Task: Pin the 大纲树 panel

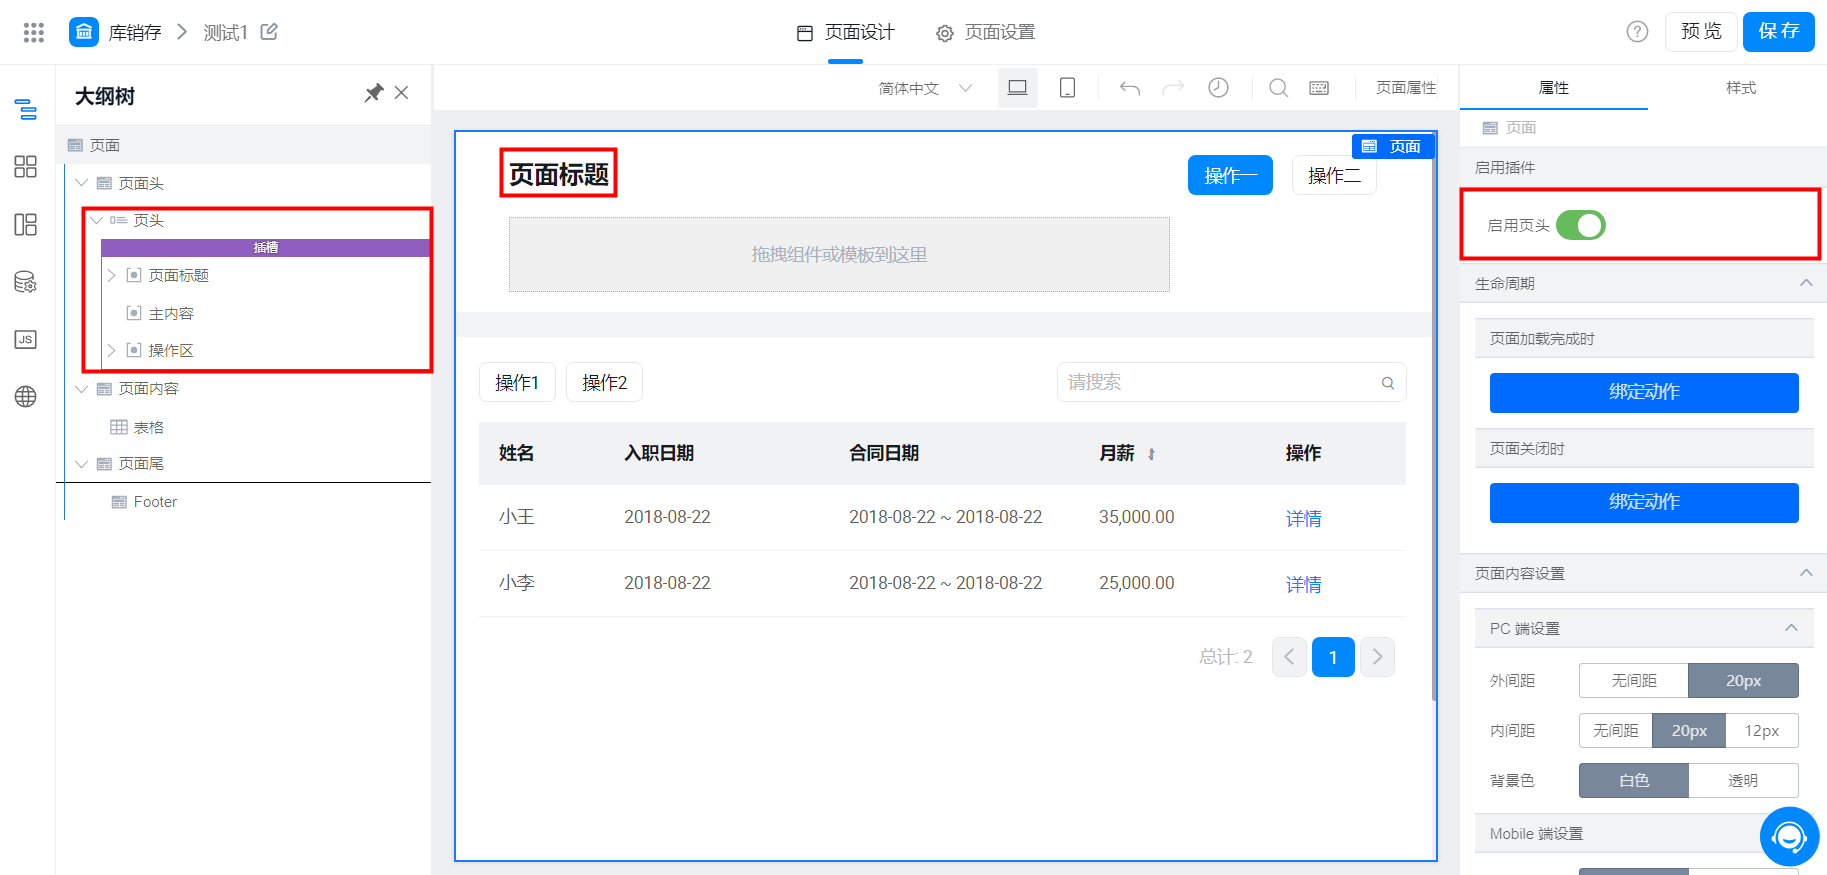Action: tap(374, 93)
